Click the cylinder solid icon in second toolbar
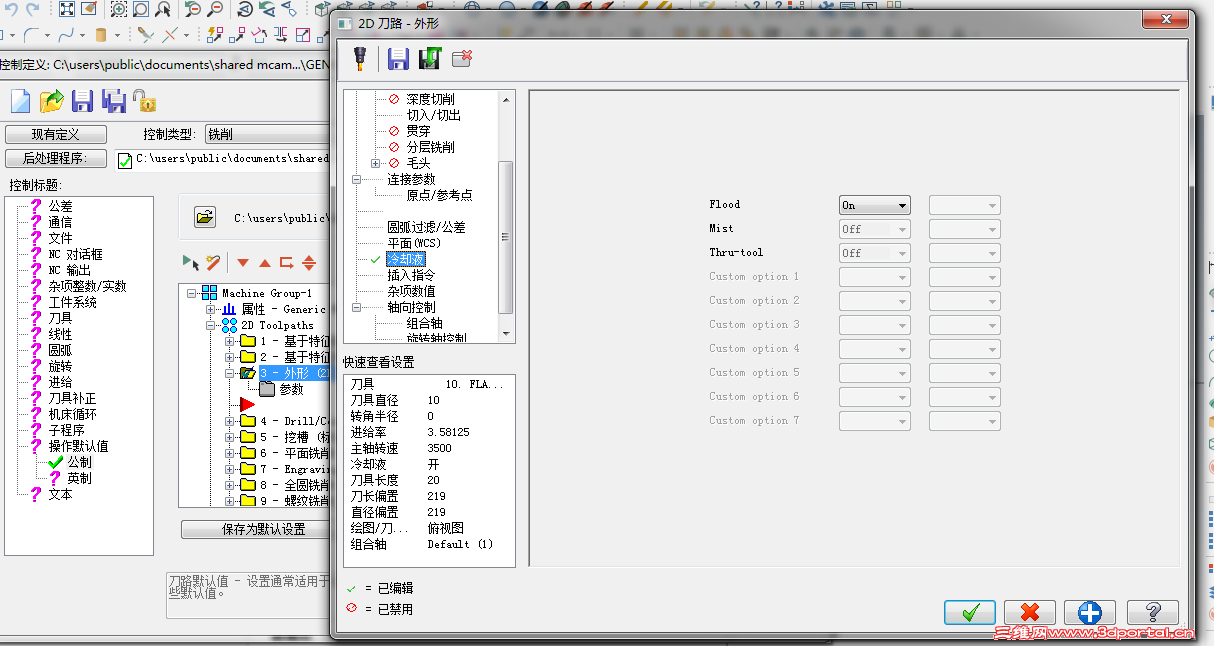 (101, 35)
